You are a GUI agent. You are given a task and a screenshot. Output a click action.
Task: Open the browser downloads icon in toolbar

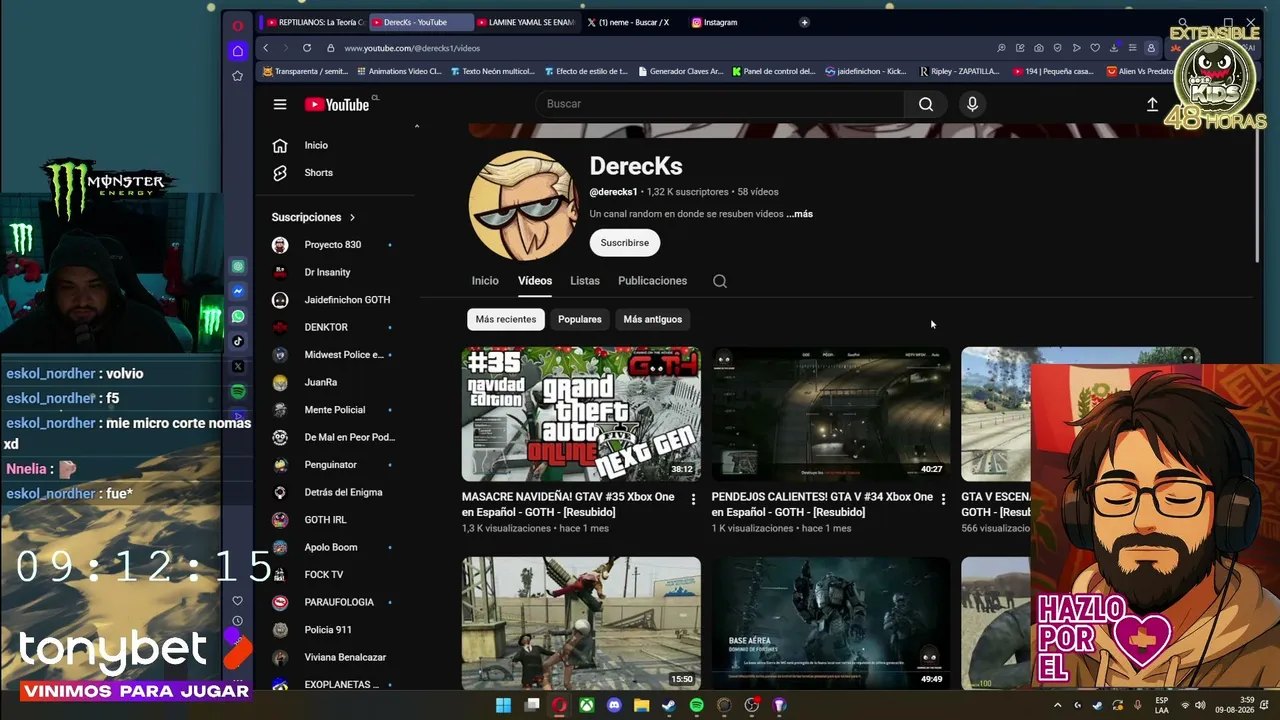click(1114, 48)
